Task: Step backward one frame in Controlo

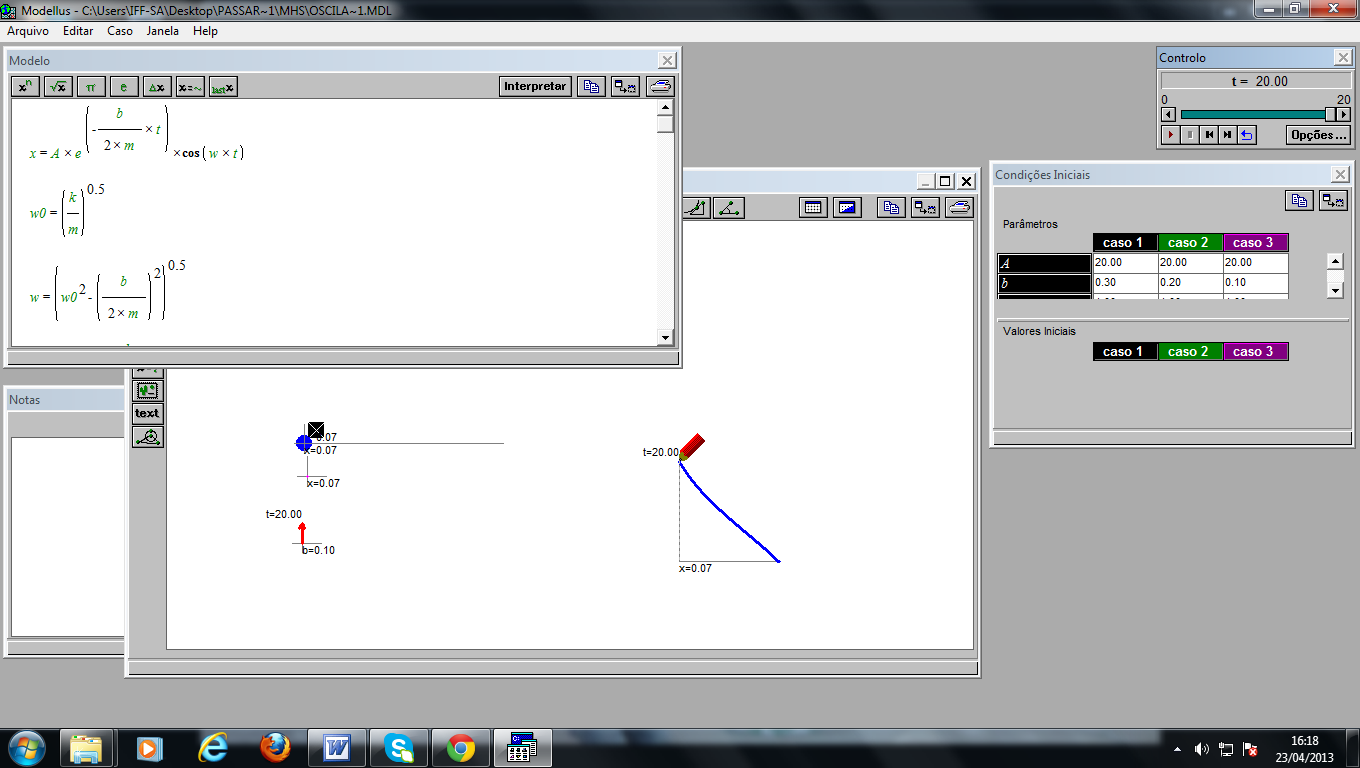Action: 1209,135
